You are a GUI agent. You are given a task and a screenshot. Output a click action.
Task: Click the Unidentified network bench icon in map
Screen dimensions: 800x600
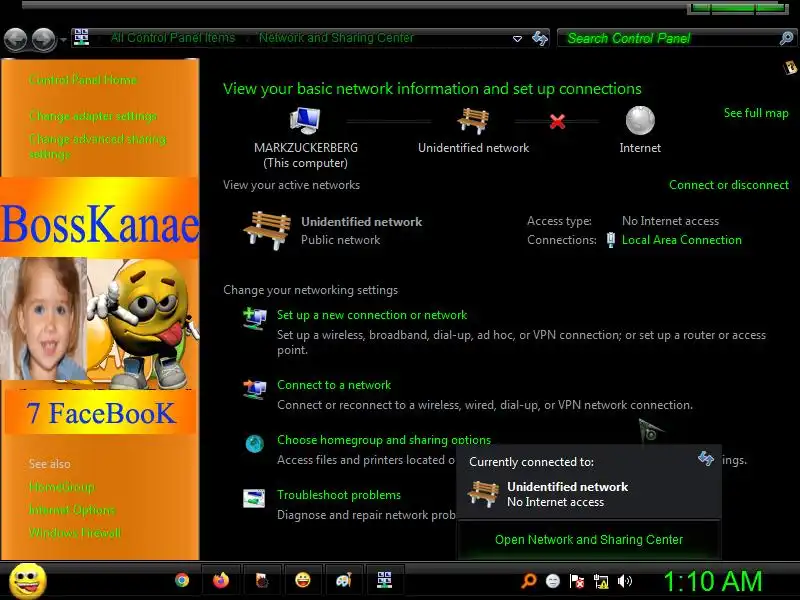click(x=473, y=121)
